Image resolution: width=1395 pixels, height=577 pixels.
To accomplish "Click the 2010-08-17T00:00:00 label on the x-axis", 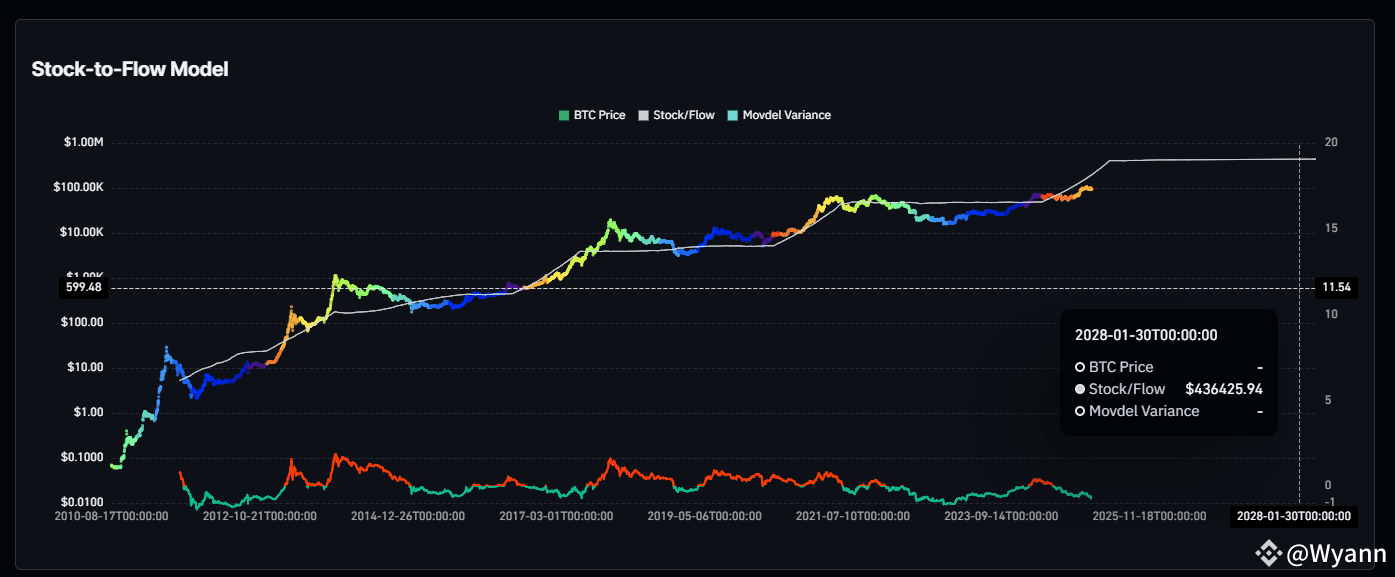I will (112, 517).
